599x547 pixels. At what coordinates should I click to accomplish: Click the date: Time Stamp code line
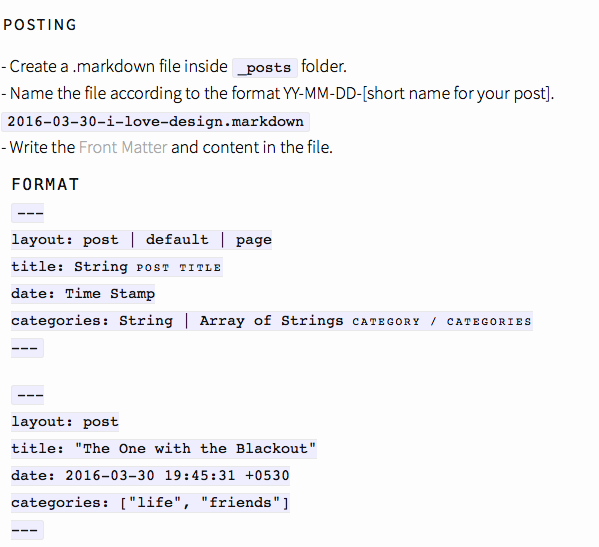(83, 294)
